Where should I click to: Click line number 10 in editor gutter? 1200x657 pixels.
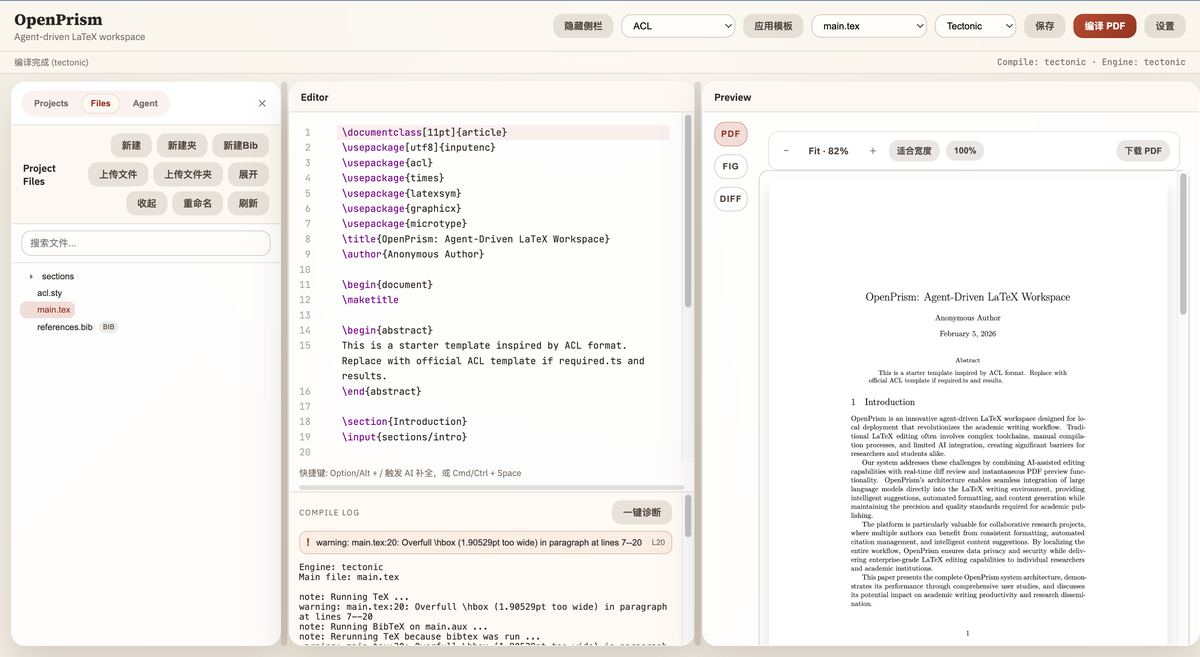tap(306, 270)
